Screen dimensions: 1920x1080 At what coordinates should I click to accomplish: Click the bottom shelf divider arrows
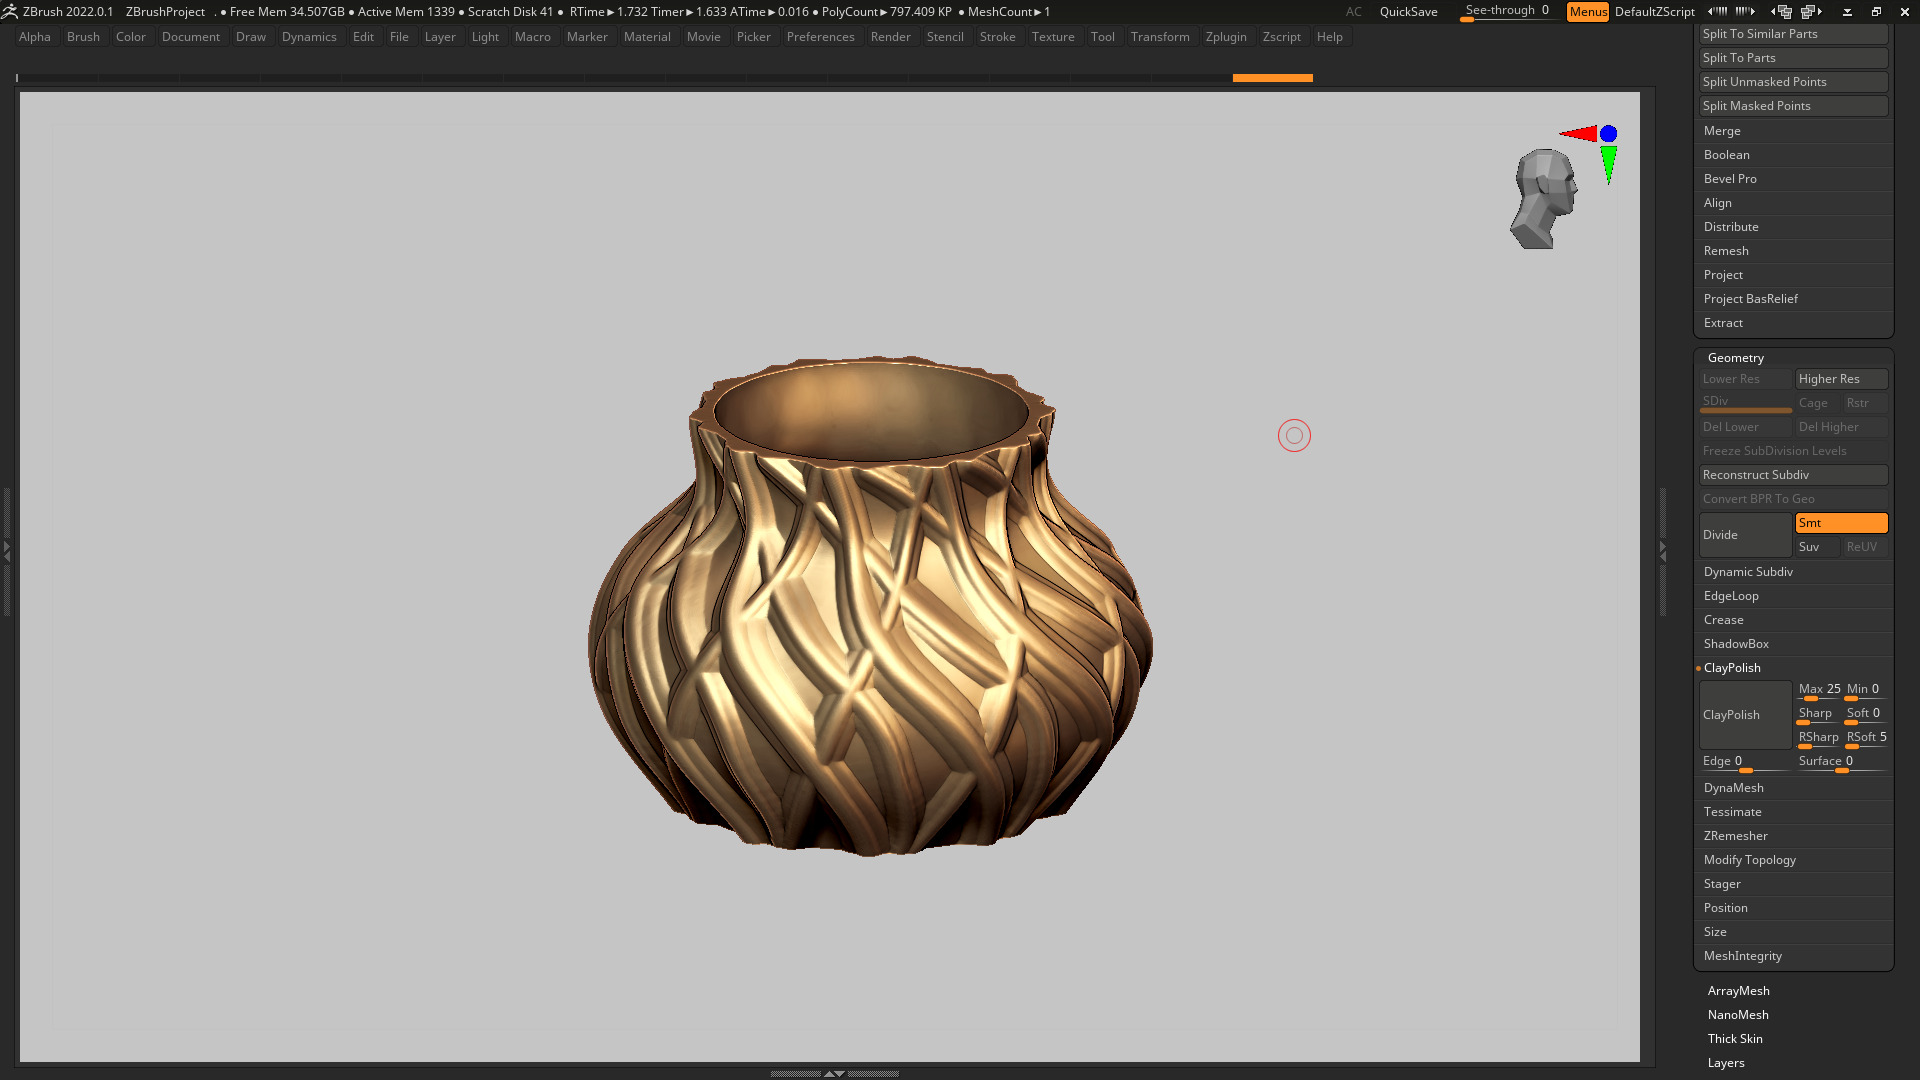tap(834, 1073)
